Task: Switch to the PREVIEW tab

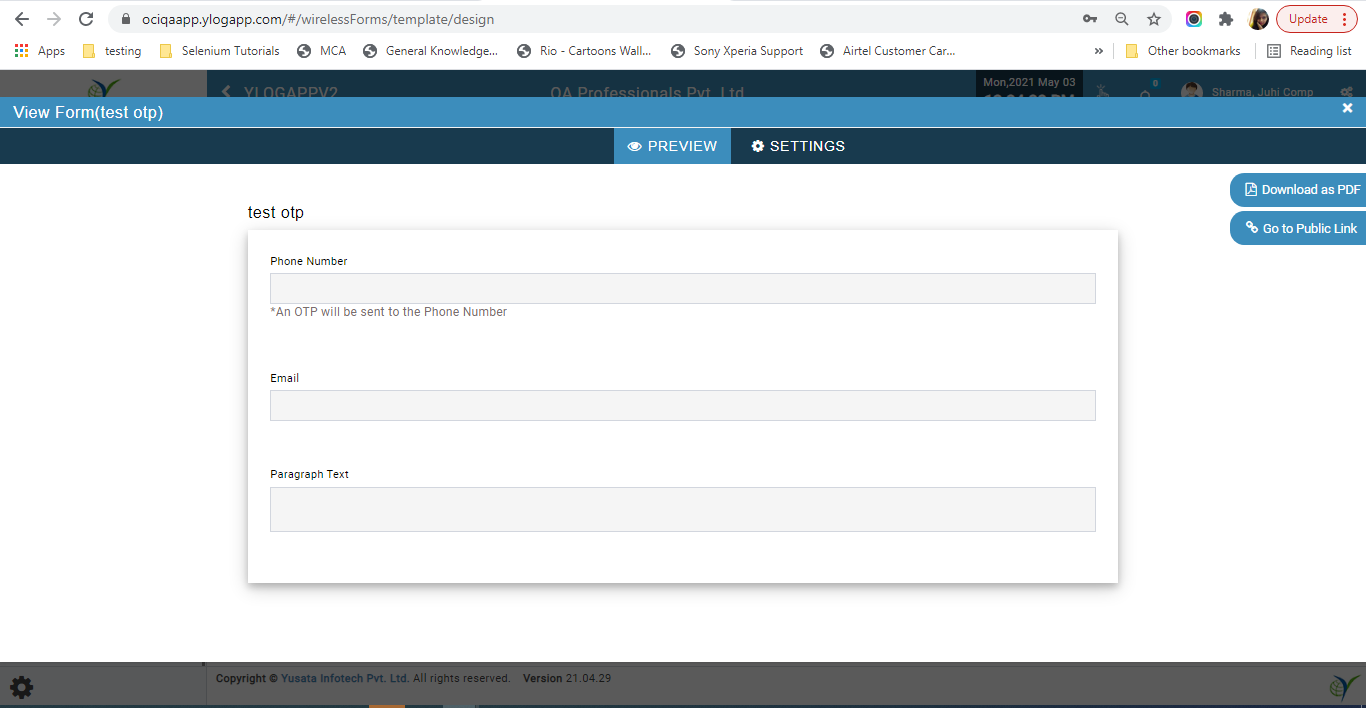Action: (672, 146)
